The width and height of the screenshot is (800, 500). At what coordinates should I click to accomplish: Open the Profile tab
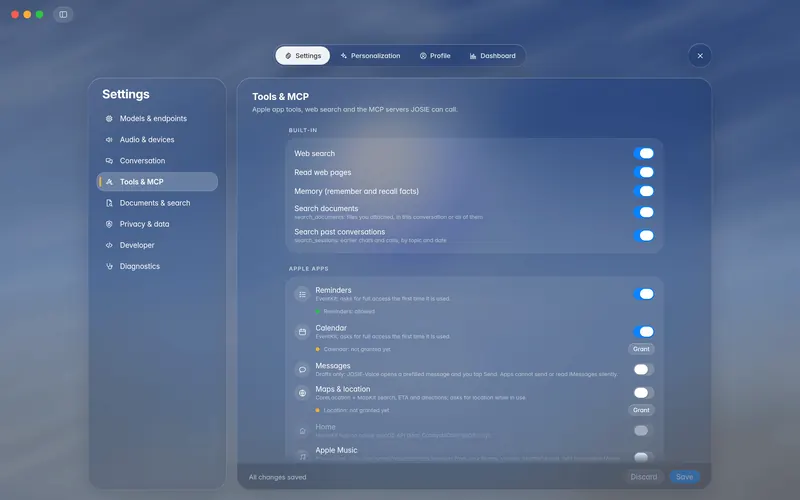pos(435,56)
